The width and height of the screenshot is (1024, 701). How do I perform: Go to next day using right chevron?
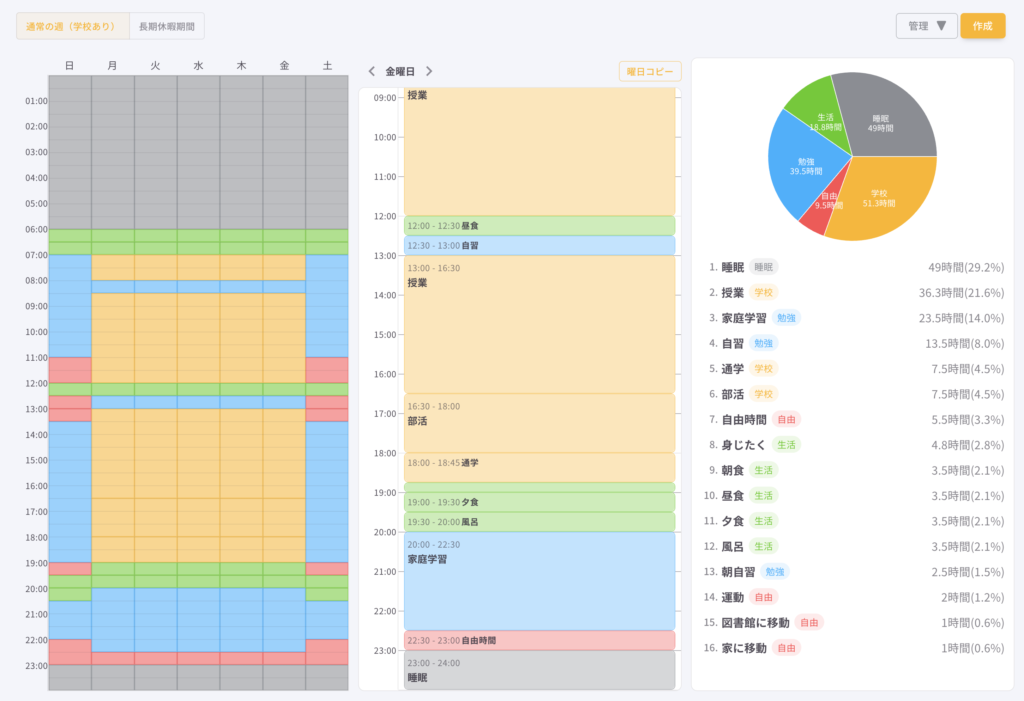(429, 72)
